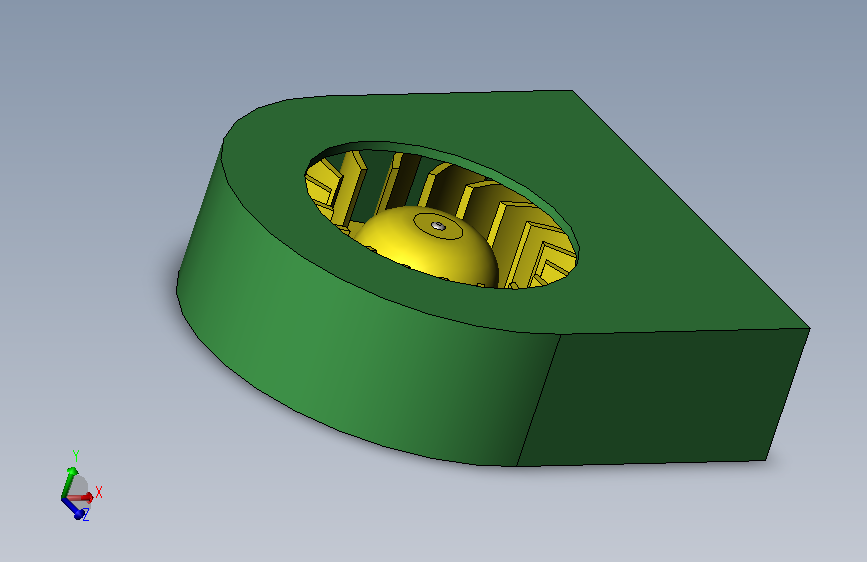Select the small gray screw on the dome

coord(438,226)
